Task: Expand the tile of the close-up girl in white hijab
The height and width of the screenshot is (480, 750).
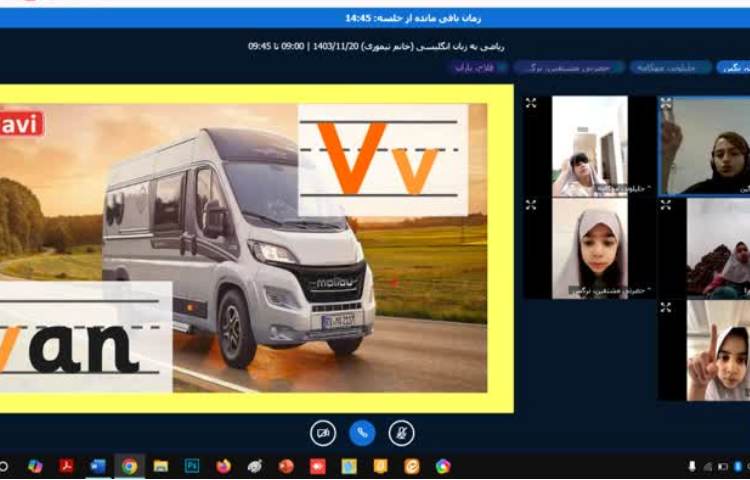Action: click(531, 205)
